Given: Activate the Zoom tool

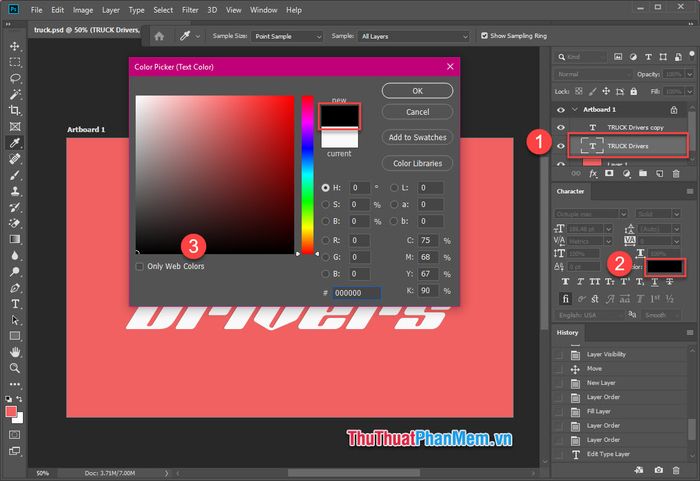Looking at the screenshot, I should [15, 368].
